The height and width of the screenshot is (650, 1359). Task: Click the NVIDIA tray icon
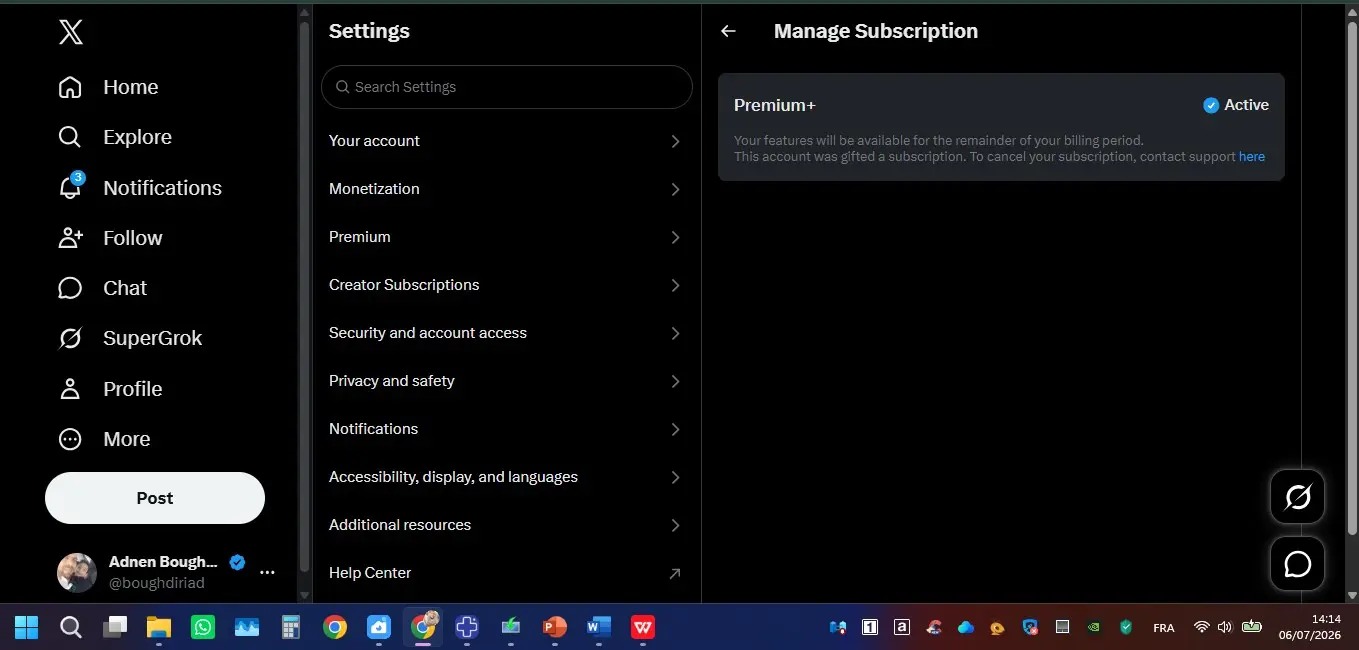[1095, 627]
